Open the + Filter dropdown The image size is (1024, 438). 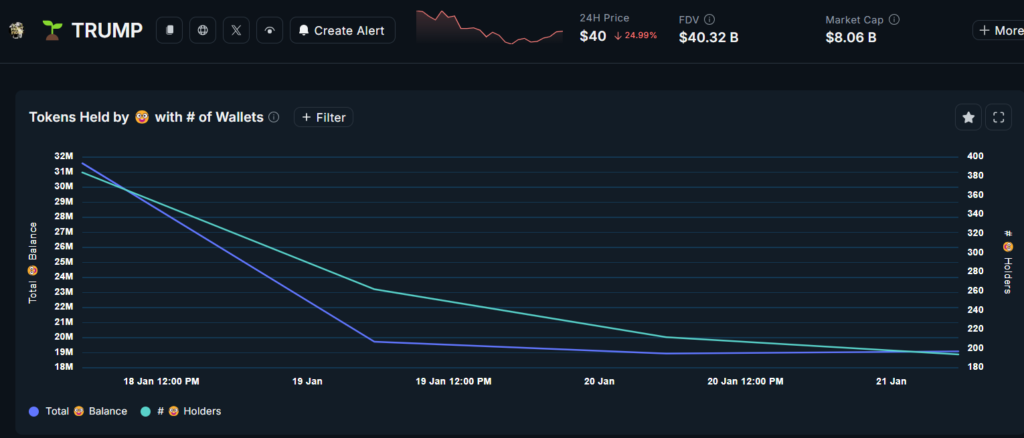pyautogui.click(x=323, y=118)
